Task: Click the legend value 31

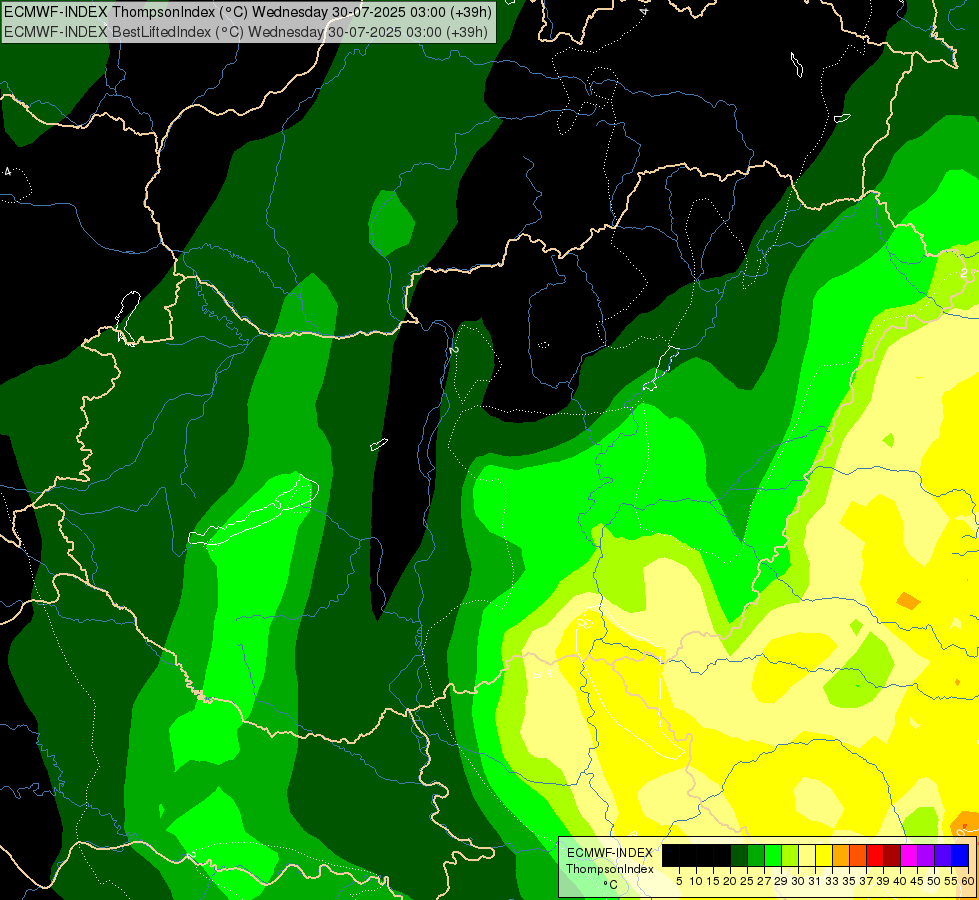Action: pyautogui.click(x=815, y=881)
